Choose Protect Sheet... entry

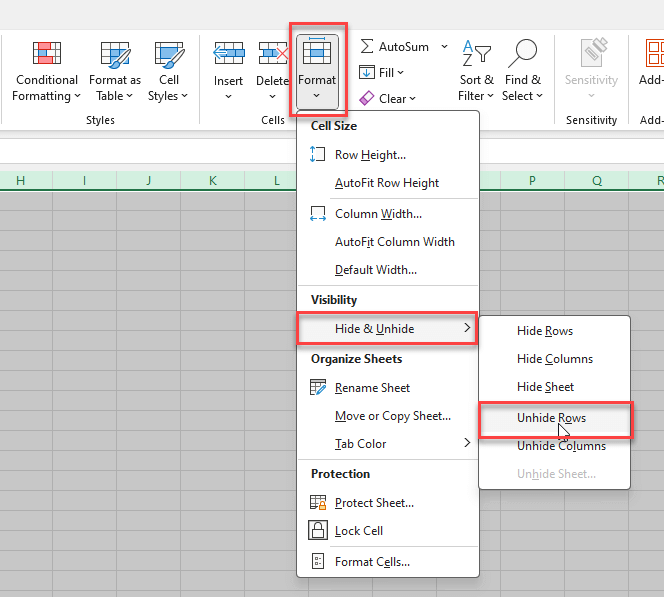click(x=388, y=503)
